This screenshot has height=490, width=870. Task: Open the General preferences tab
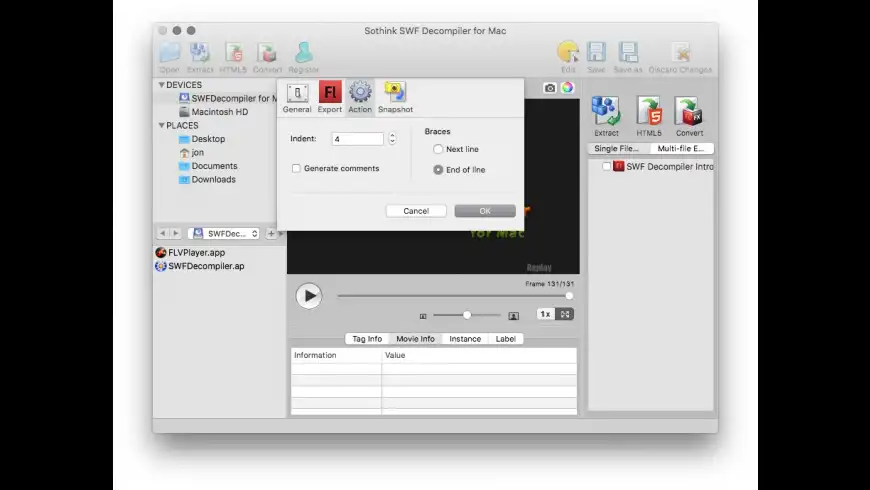click(x=297, y=98)
